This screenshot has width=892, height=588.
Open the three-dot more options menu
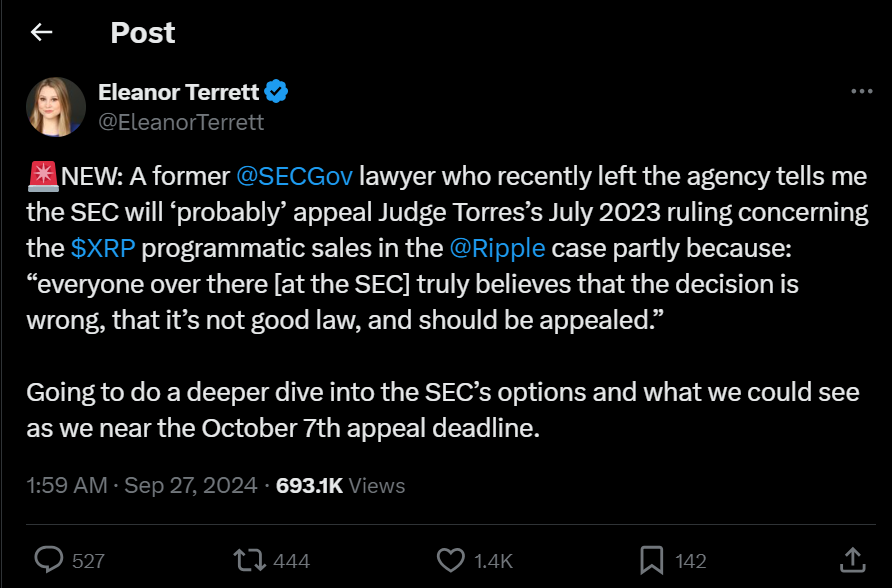(861, 92)
